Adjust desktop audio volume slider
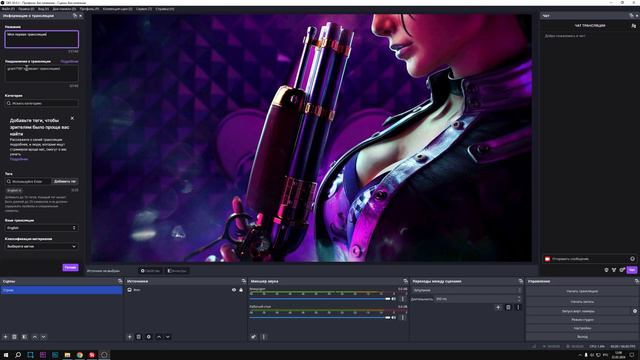 (x=319, y=317)
